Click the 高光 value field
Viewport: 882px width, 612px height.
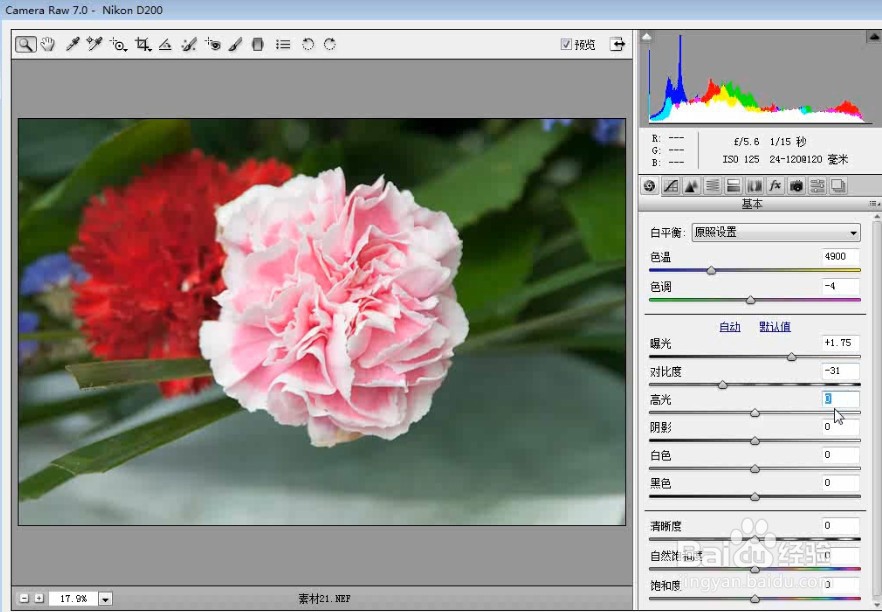[x=840, y=399]
